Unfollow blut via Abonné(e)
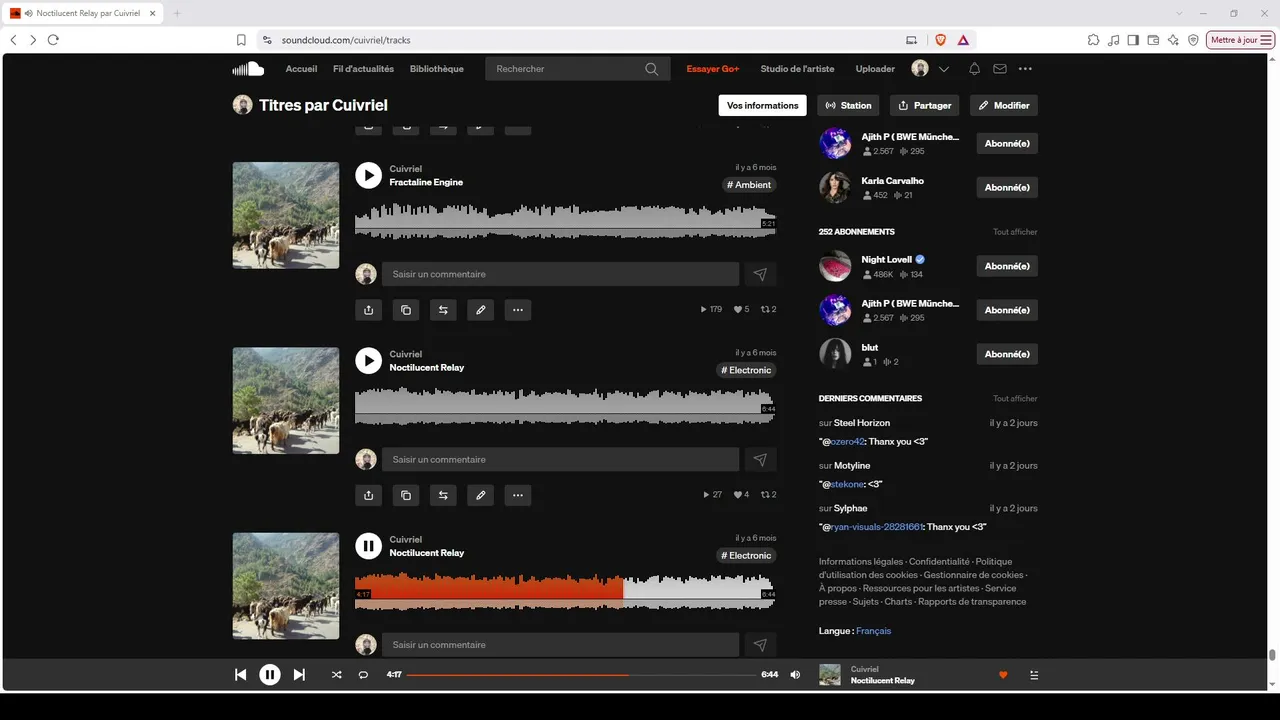This screenshot has height=720, width=1280. coord(1007,354)
